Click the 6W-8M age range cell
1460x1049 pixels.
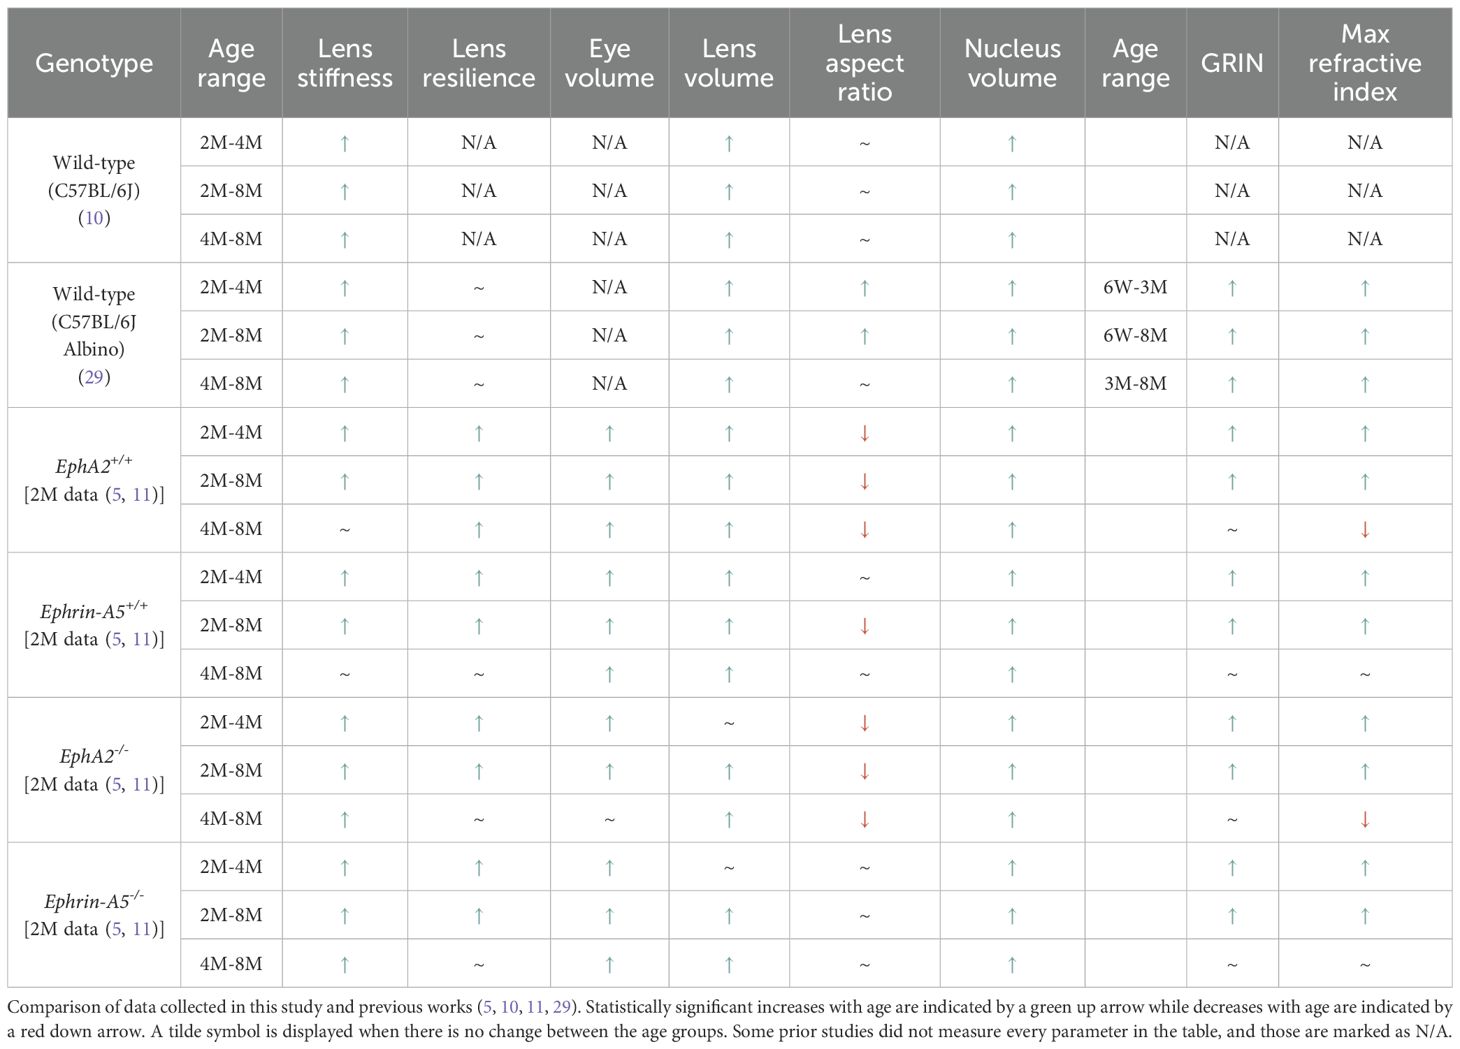(1135, 335)
